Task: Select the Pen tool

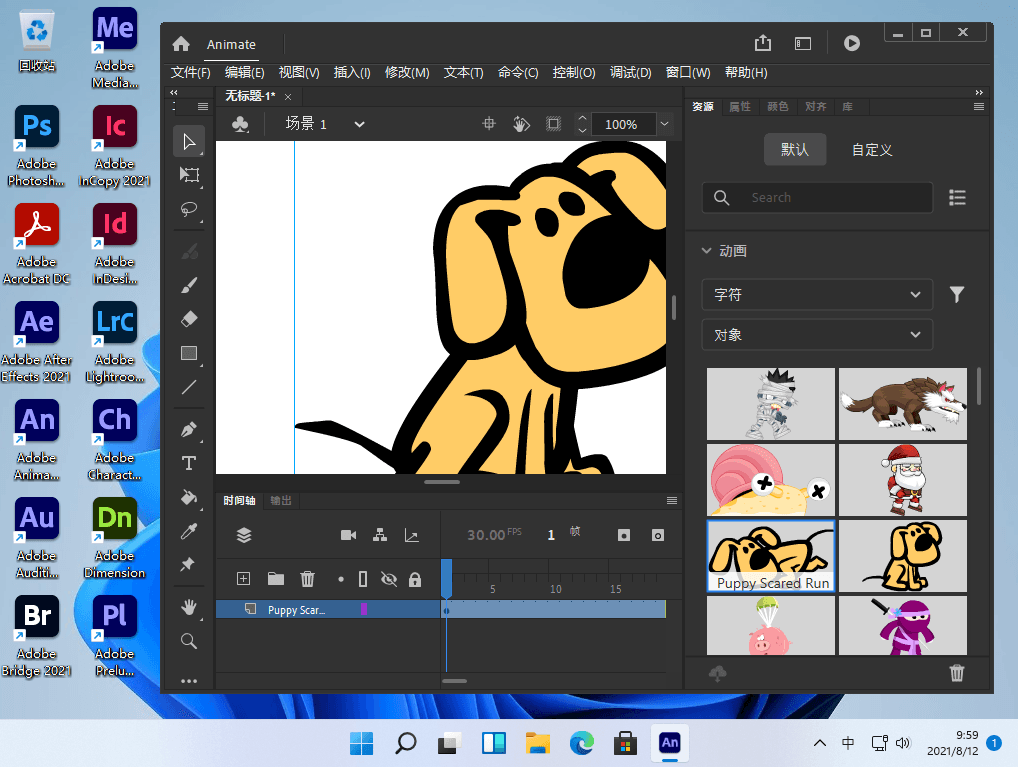Action: tap(189, 429)
